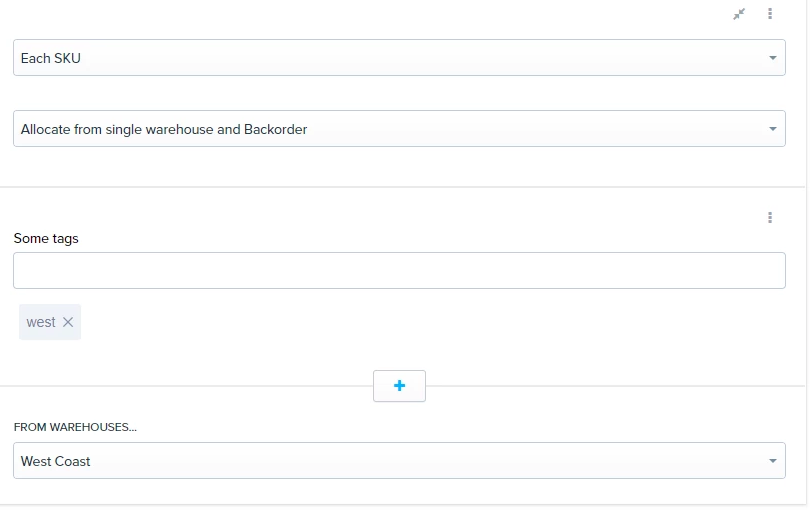Click the West Coast text in the warehouse field
811x510 pixels.
[x=55, y=461]
